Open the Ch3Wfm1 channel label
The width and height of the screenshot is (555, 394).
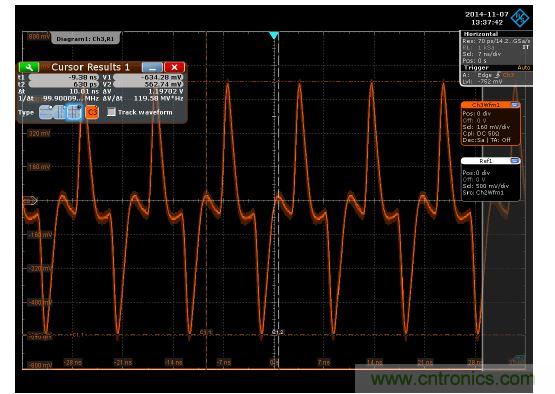click(486, 105)
